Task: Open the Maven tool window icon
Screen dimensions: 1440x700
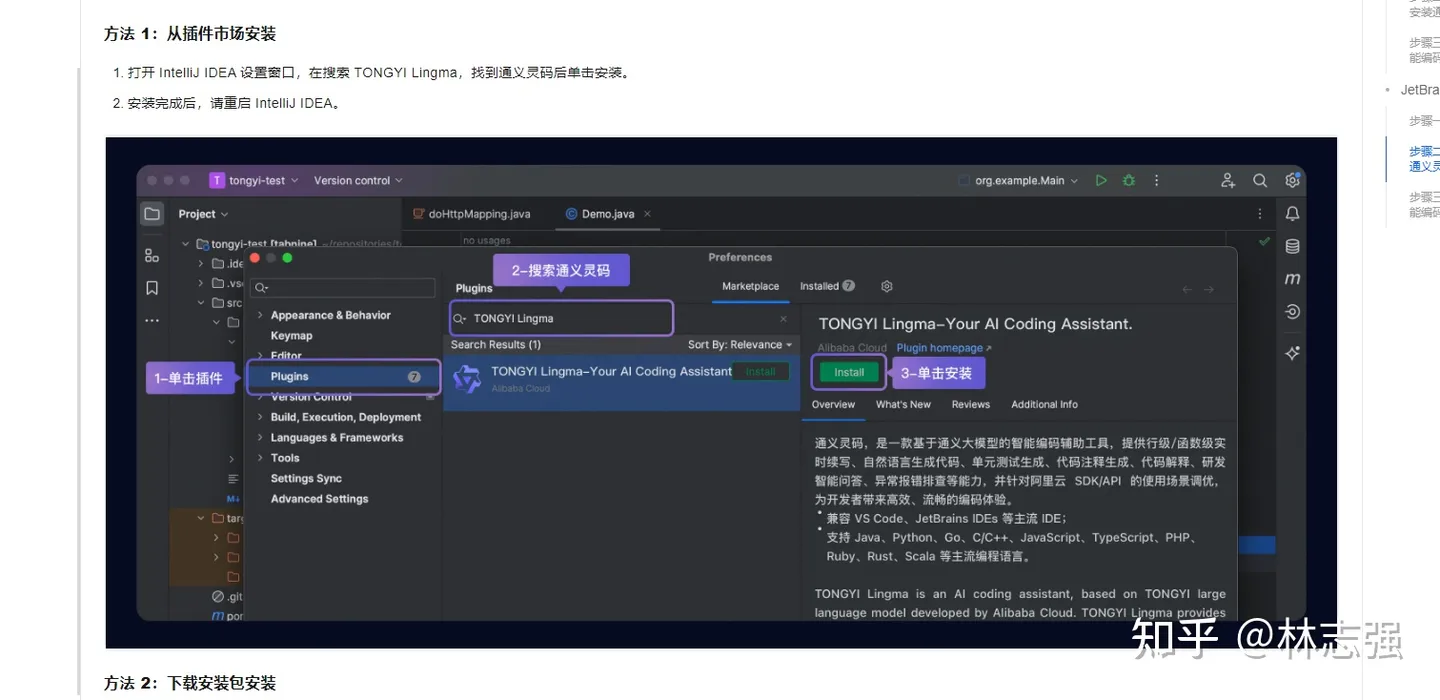Action: 1292,279
